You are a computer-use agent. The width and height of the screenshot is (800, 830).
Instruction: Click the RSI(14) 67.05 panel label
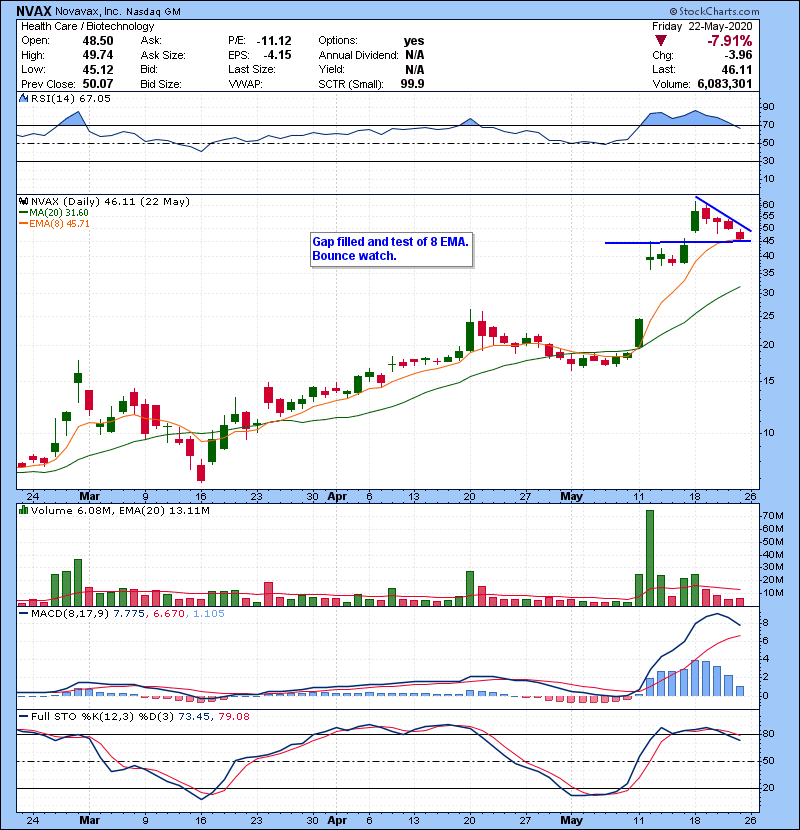pyautogui.click(x=70, y=98)
